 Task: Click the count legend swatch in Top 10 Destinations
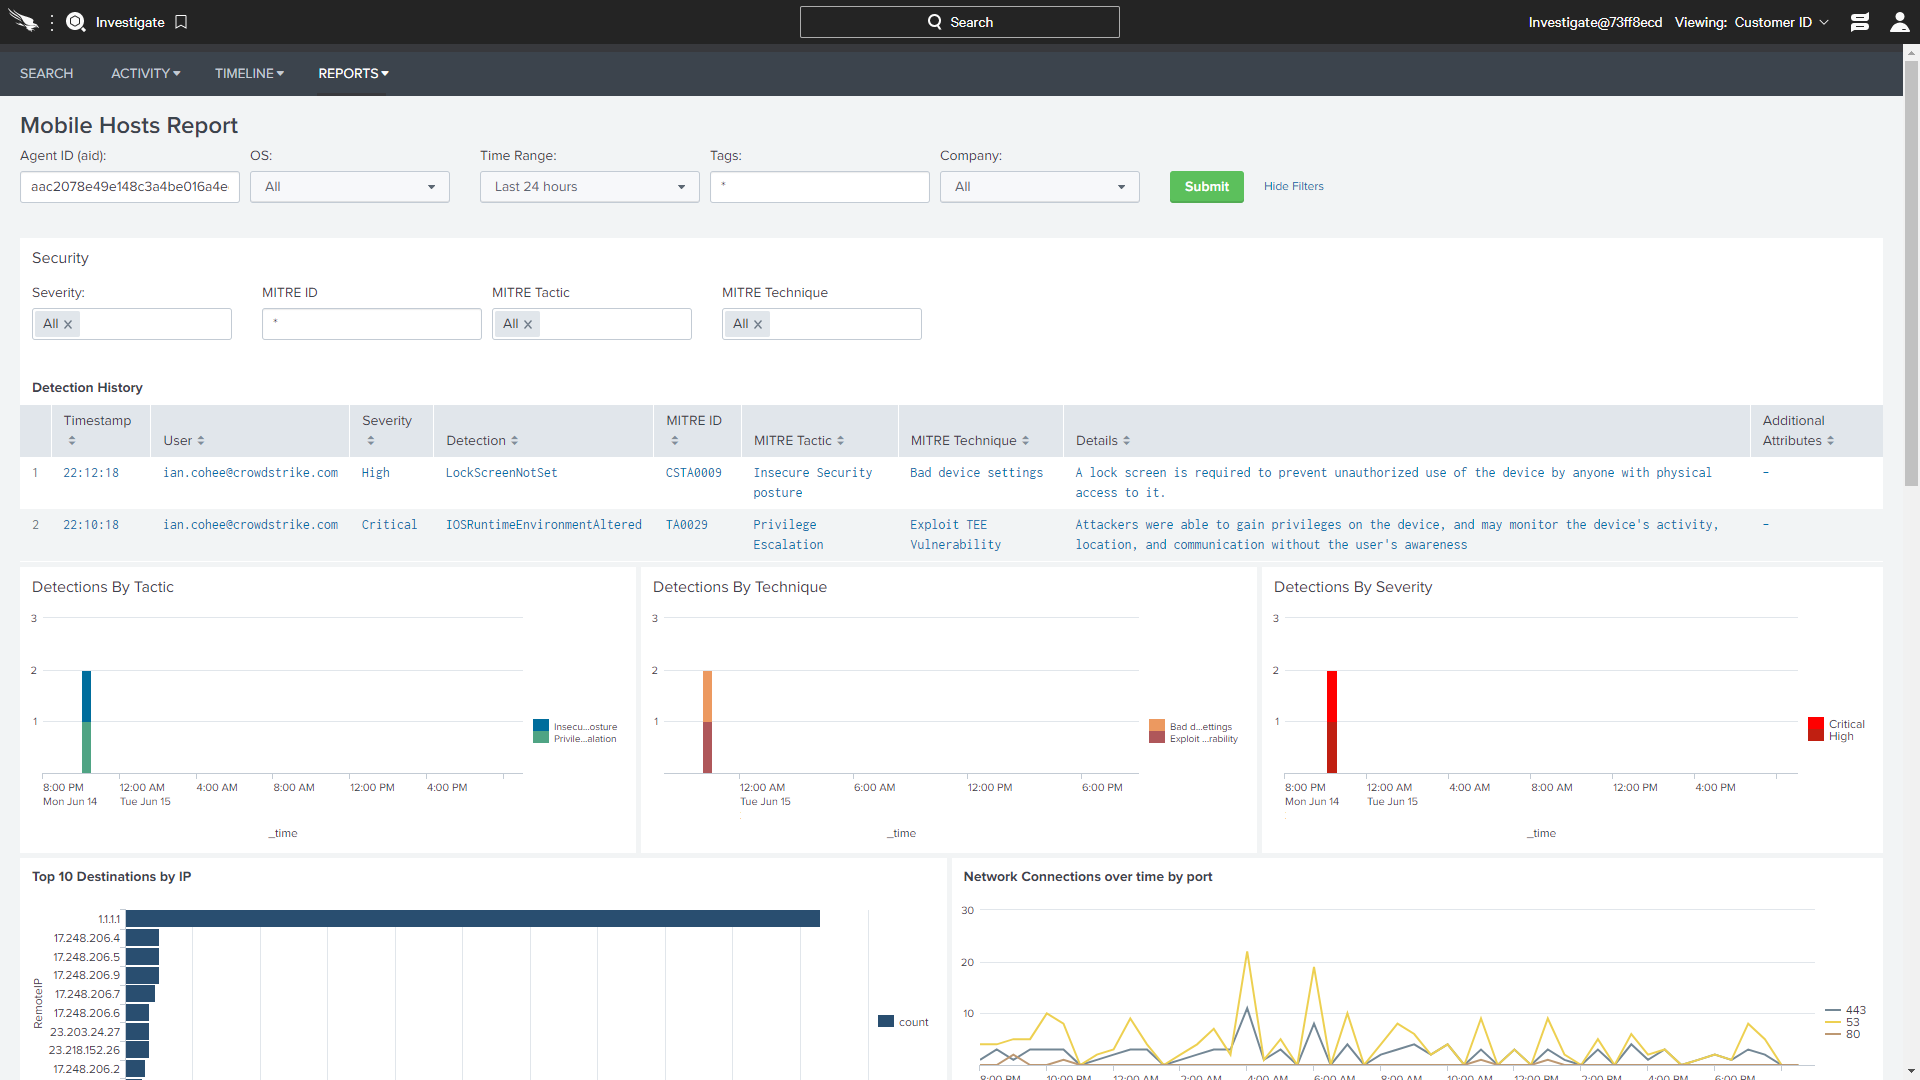coord(886,1022)
